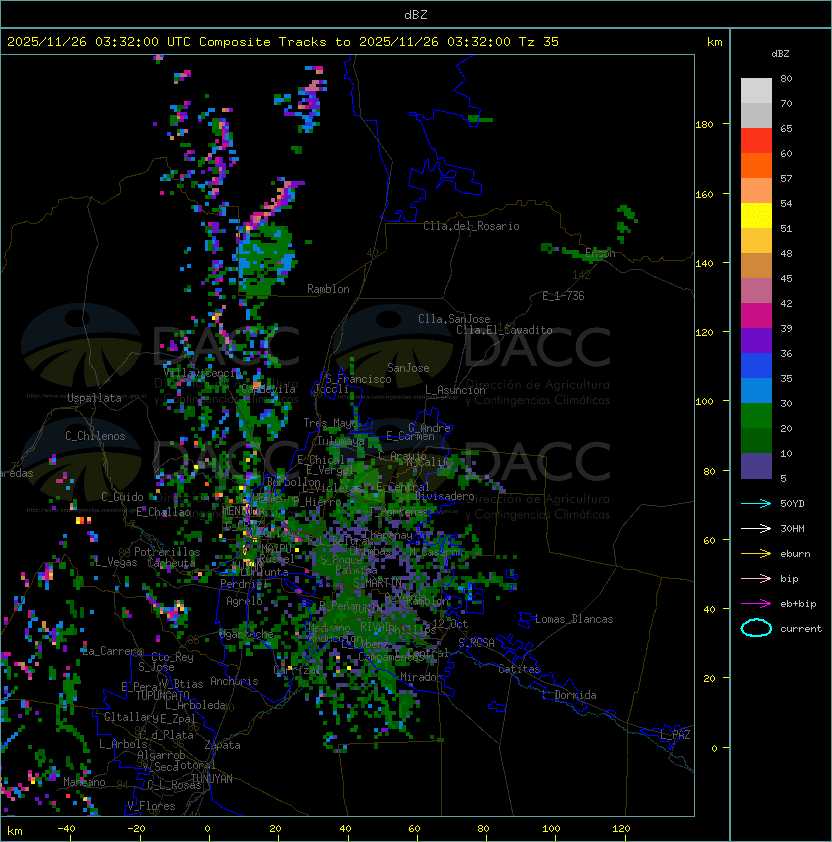Click the 120 tick on horizontal axis

pyautogui.click(x=621, y=829)
